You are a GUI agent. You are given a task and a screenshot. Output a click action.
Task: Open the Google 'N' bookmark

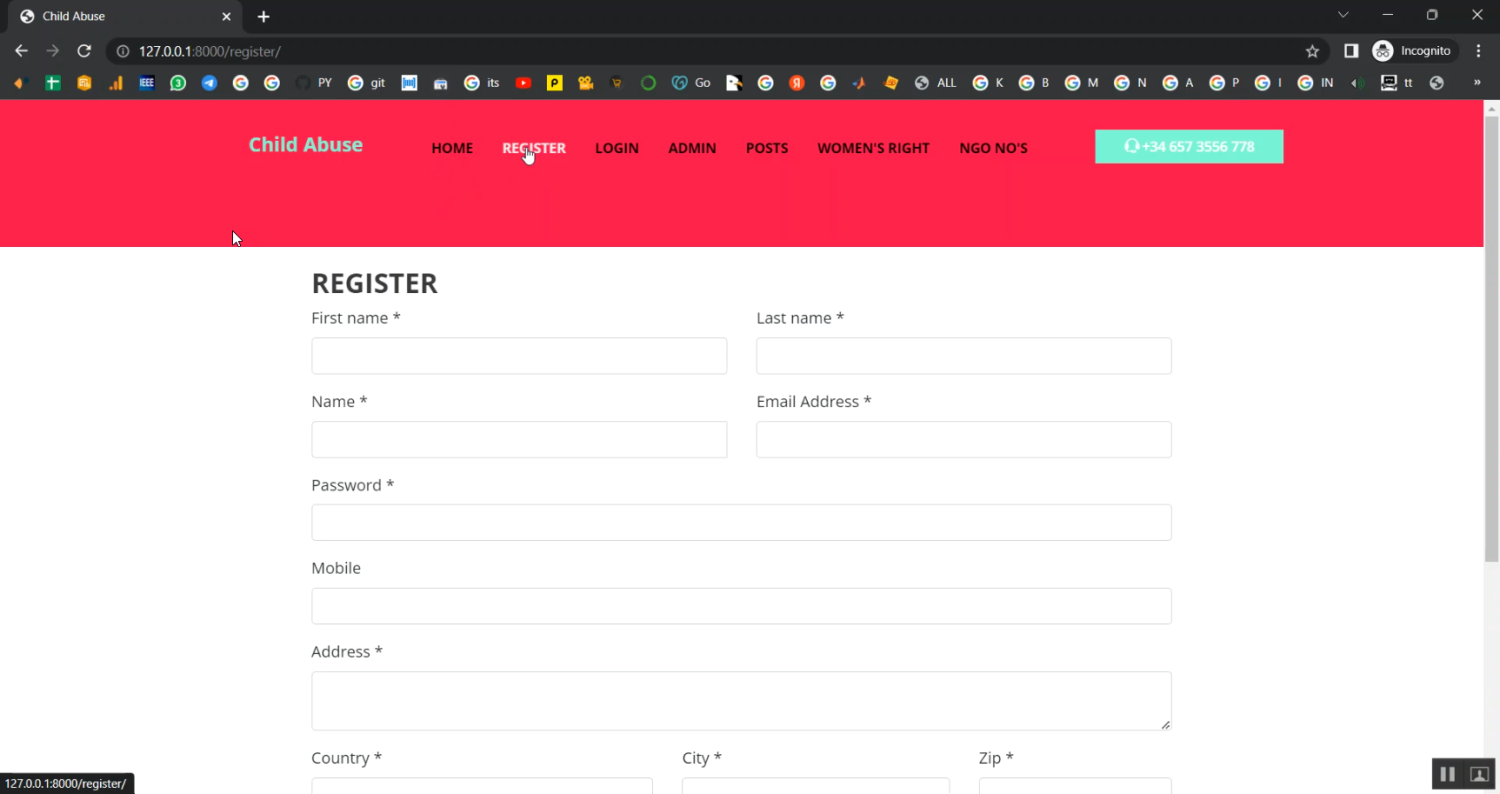[x=1131, y=83]
